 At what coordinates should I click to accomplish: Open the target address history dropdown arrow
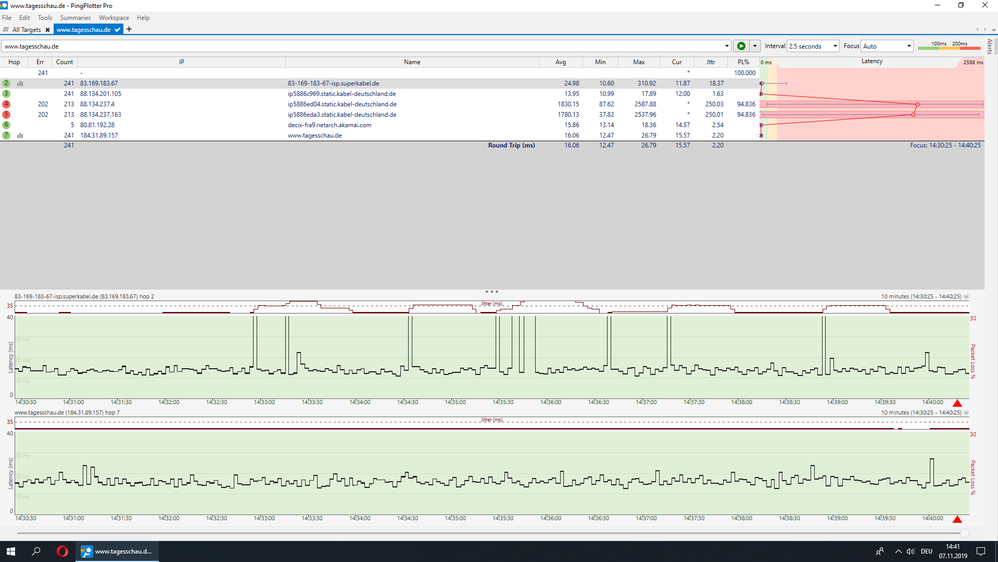coord(727,46)
